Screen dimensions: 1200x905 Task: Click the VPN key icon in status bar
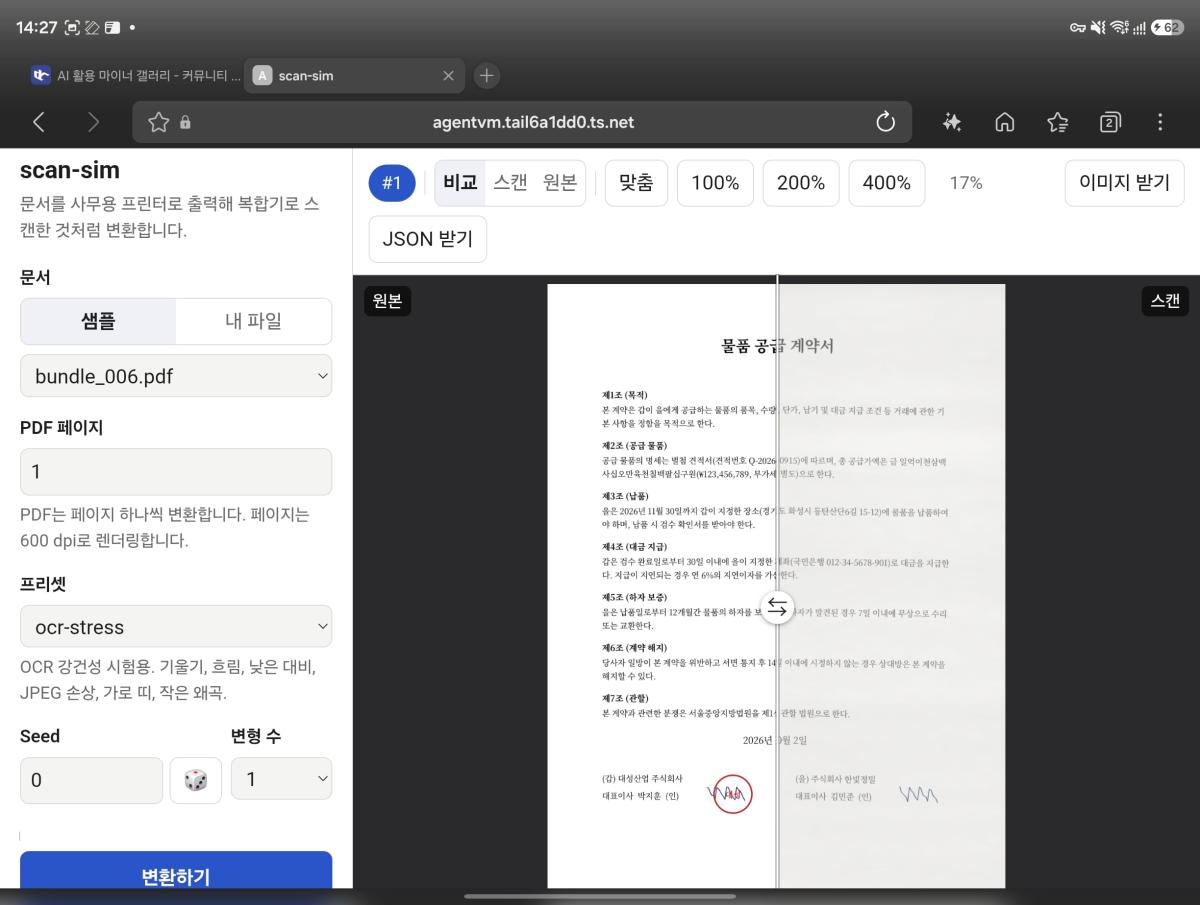(x=1078, y=28)
